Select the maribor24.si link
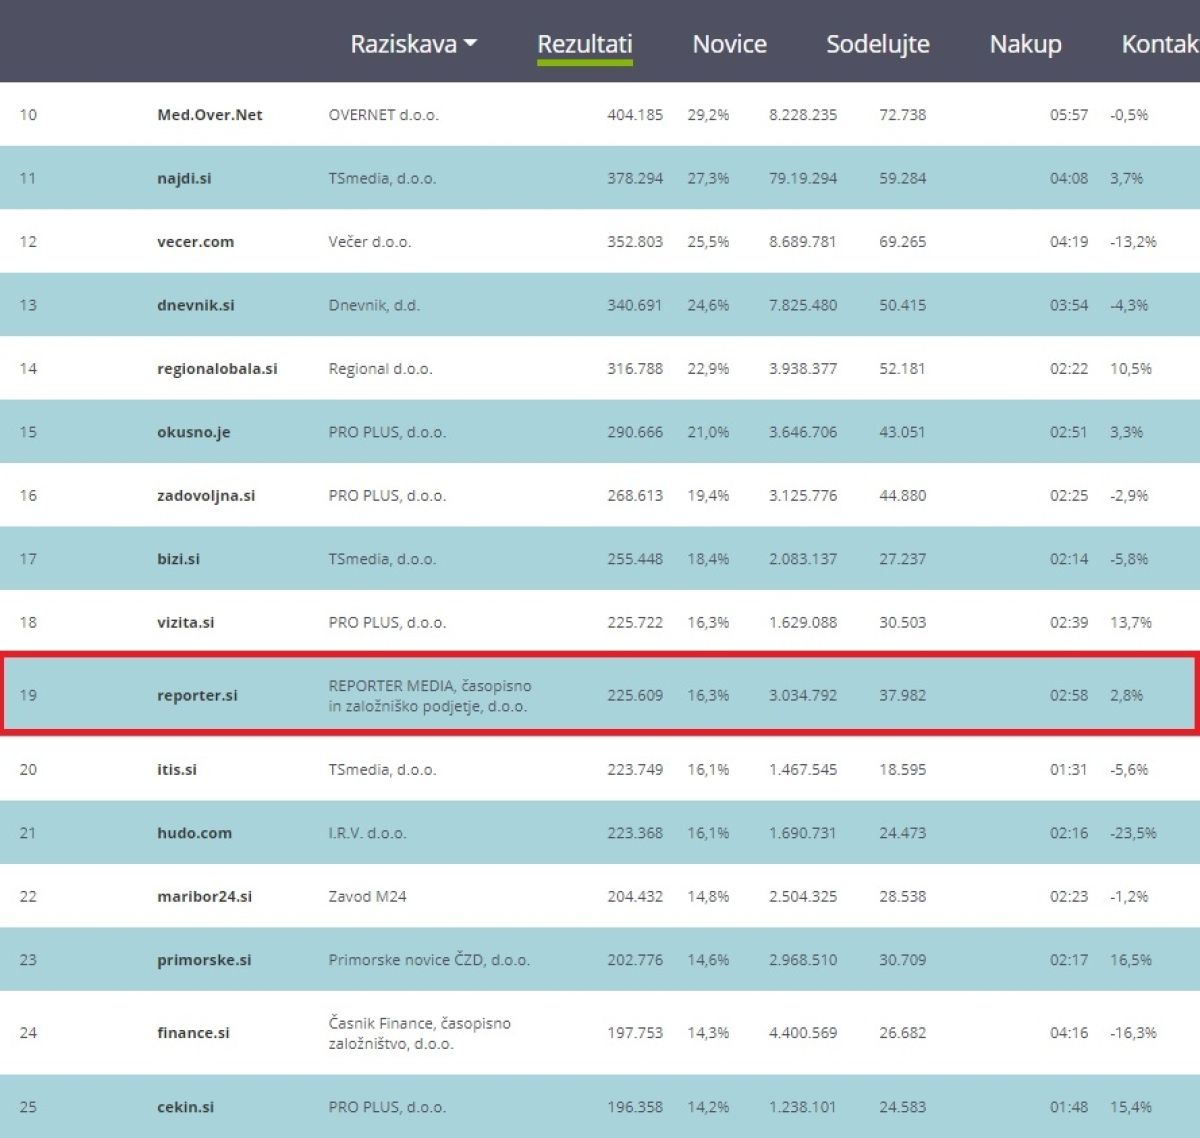 point(204,897)
